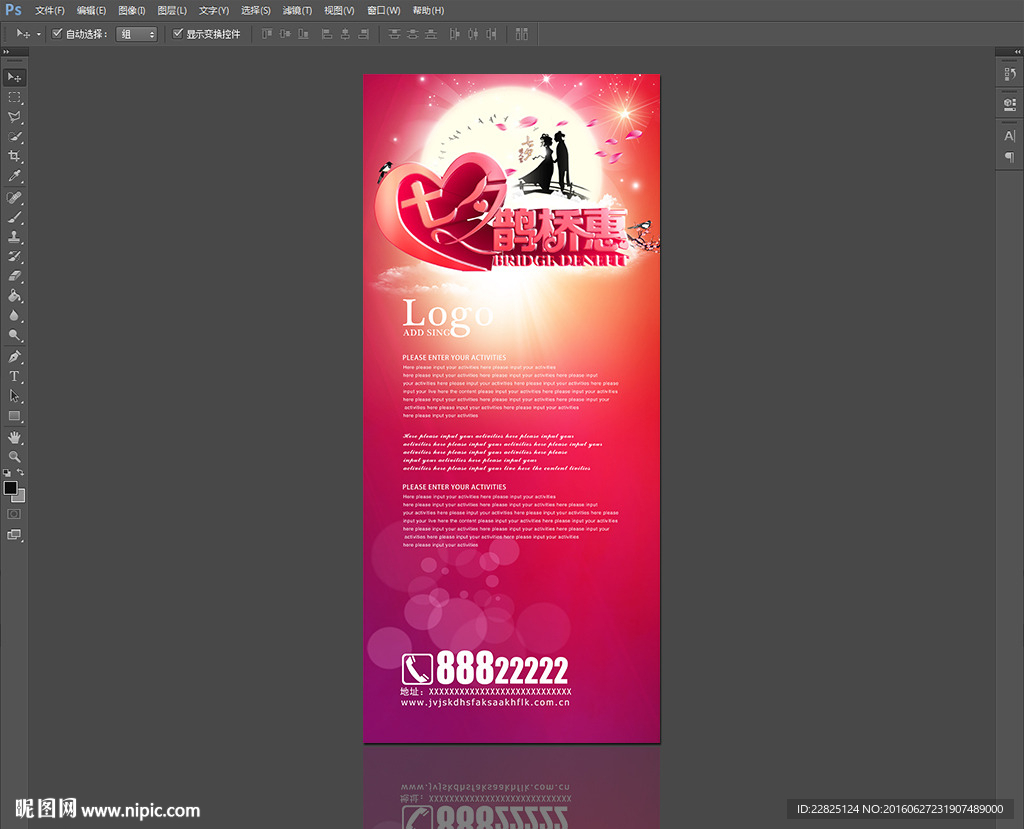1024x829 pixels.
Task: Open the History panel icon
Action: coord(1009,76)
